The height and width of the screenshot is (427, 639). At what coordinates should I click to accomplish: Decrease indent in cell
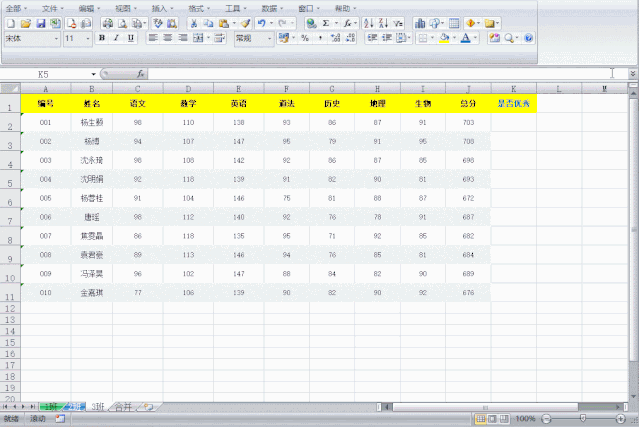372,38
